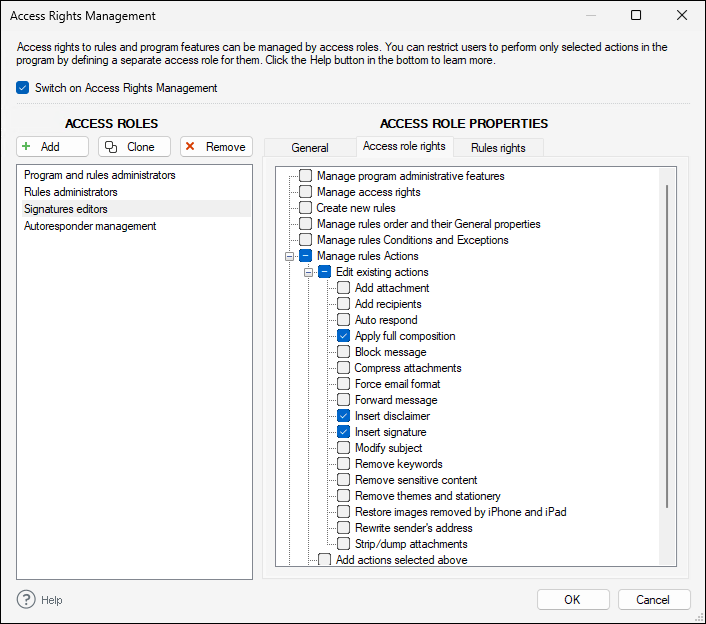Toggle the Manage rules Actions checkbox
This screenshot has width=706, height=624.
pos(306,256)
